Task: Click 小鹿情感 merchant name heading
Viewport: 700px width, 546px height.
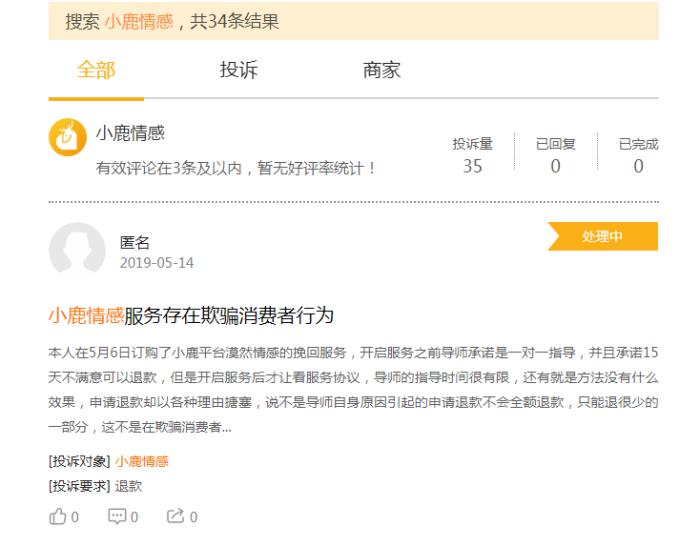Action: click(x=130, y=134)
